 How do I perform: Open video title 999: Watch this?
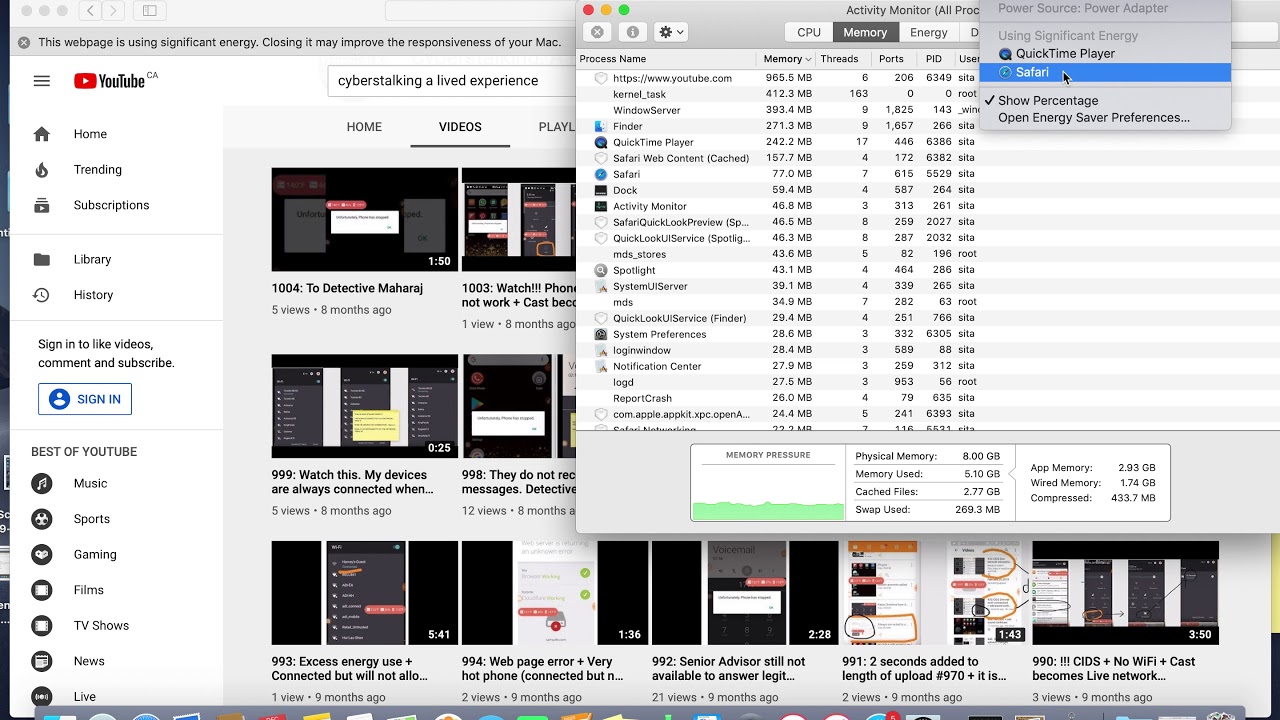(353, 482)
